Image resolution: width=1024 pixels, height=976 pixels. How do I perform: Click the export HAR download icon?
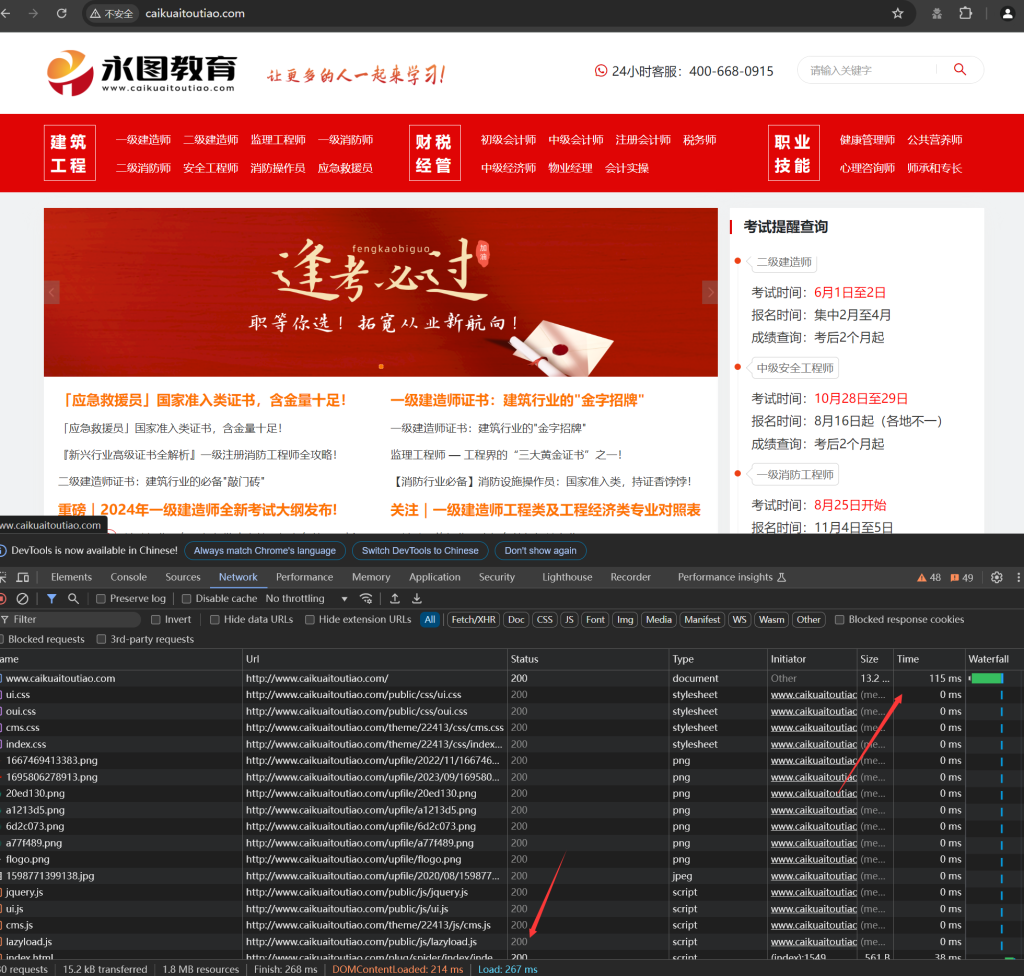[417, 598]
